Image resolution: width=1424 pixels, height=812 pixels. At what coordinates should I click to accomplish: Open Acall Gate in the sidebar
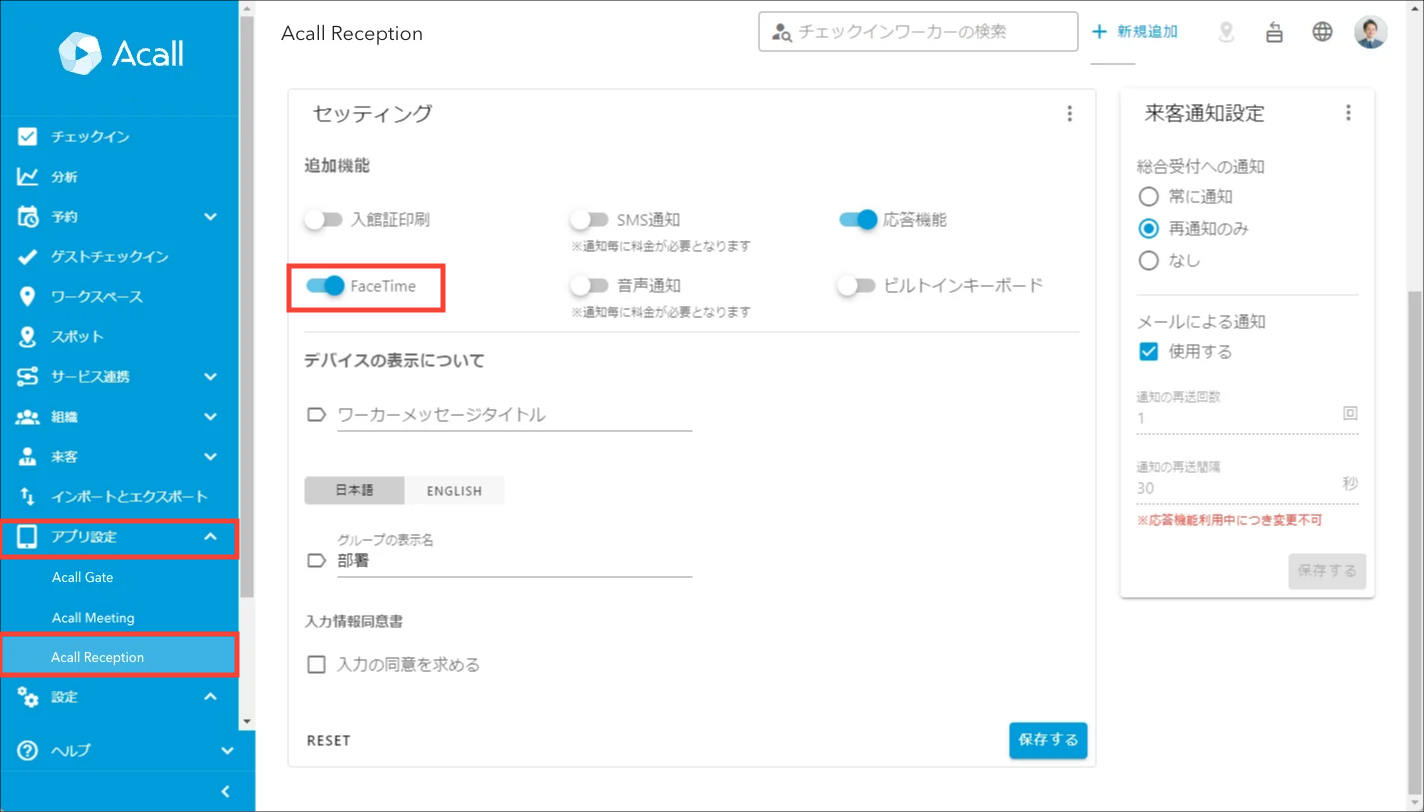click(83, 577)
